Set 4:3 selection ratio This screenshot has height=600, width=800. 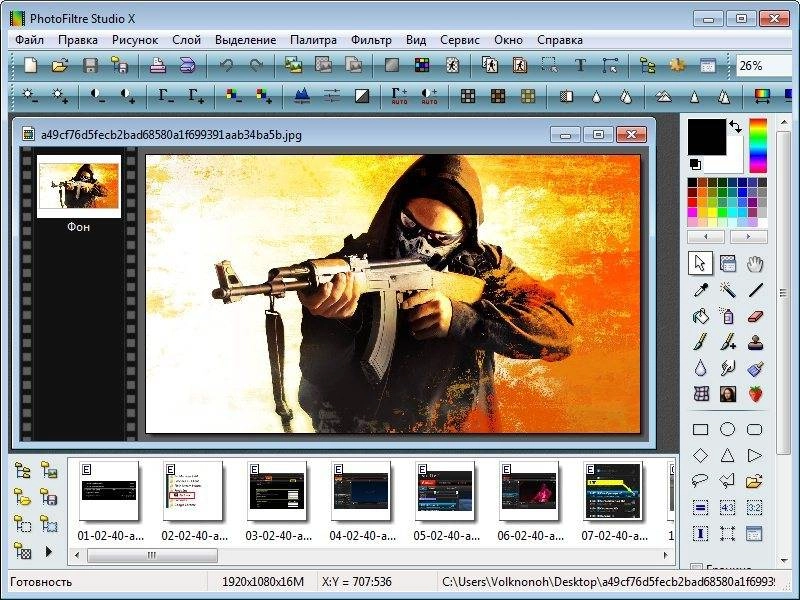728,508
